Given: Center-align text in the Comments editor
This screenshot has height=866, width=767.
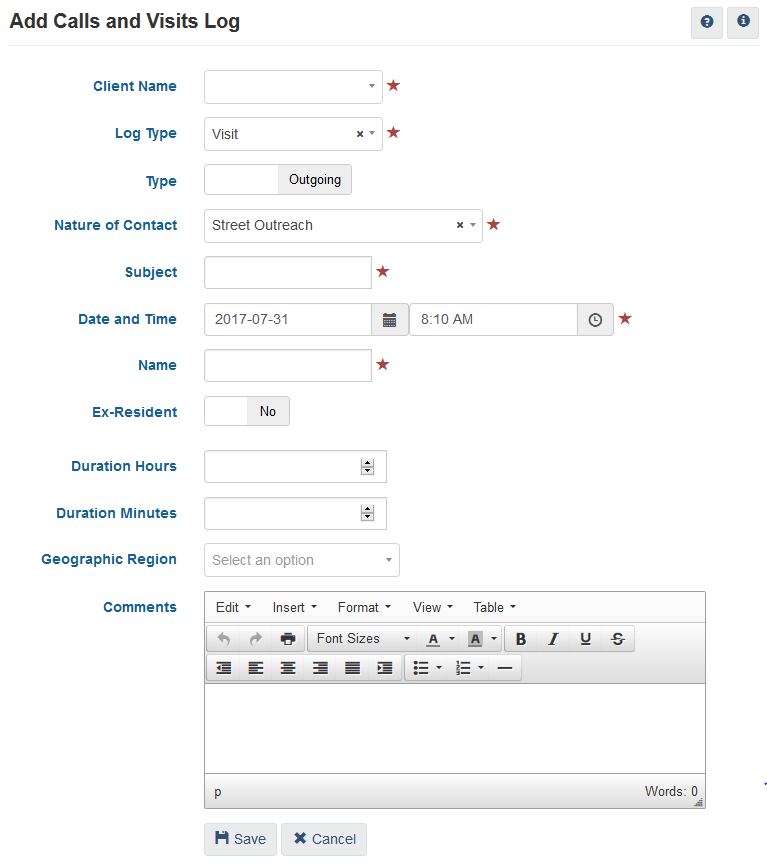Looking at the screenshot, I should coord(288,668).
